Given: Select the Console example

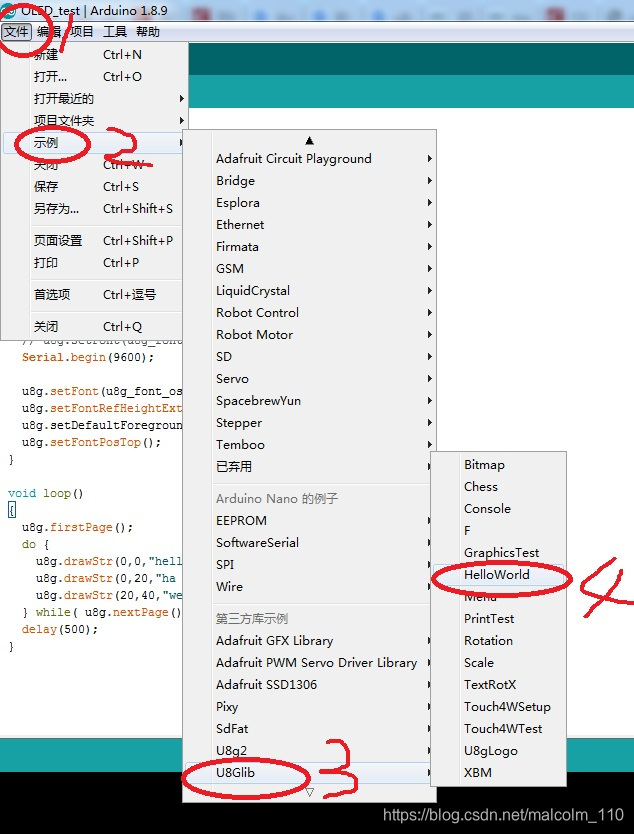Looking at the screenshot, I should [x=498, y=508].
